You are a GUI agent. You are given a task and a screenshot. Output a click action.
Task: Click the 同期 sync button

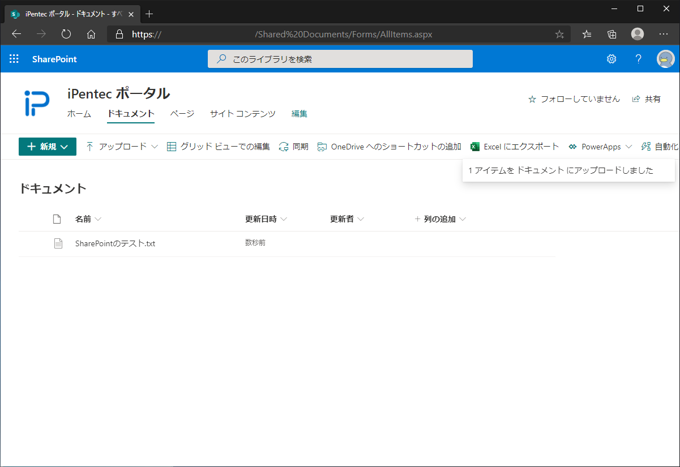click(x=294, y=147)
